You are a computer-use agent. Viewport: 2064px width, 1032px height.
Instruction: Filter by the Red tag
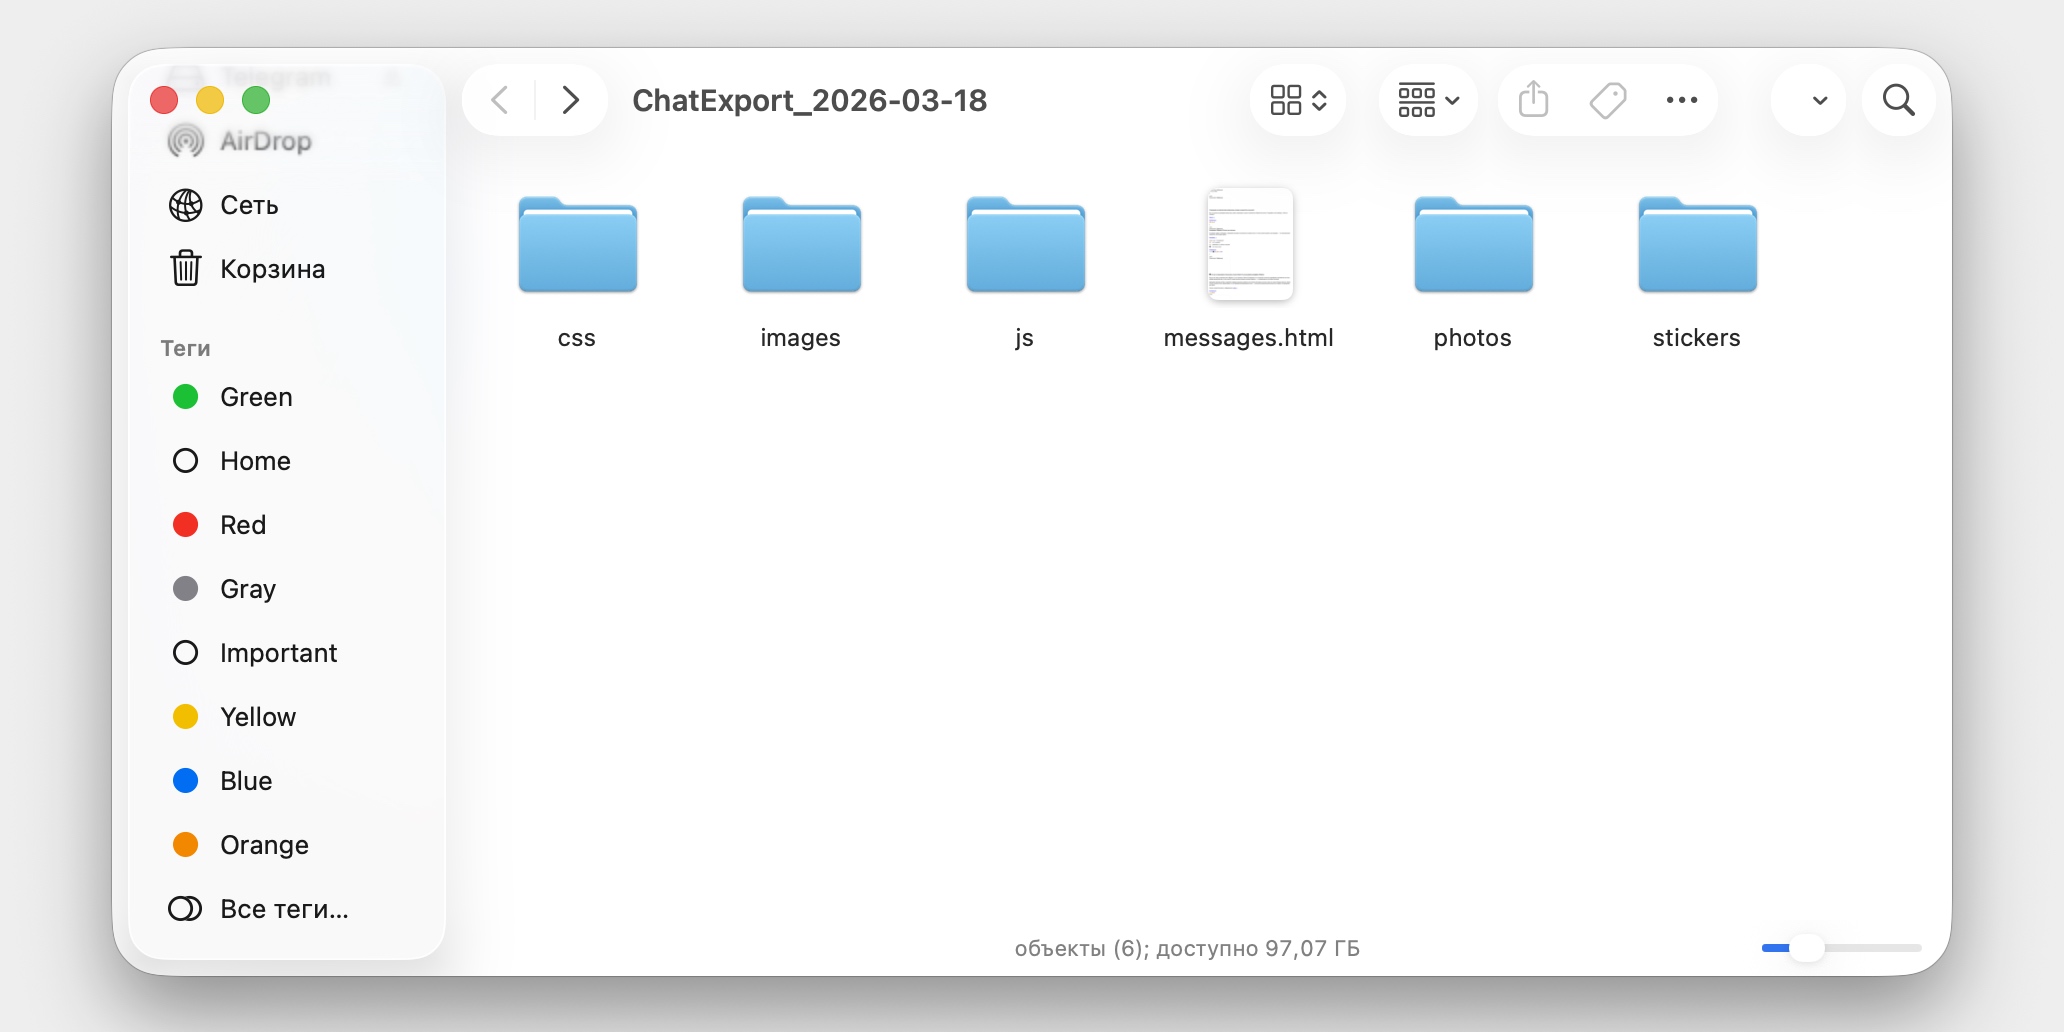(243, 525)
